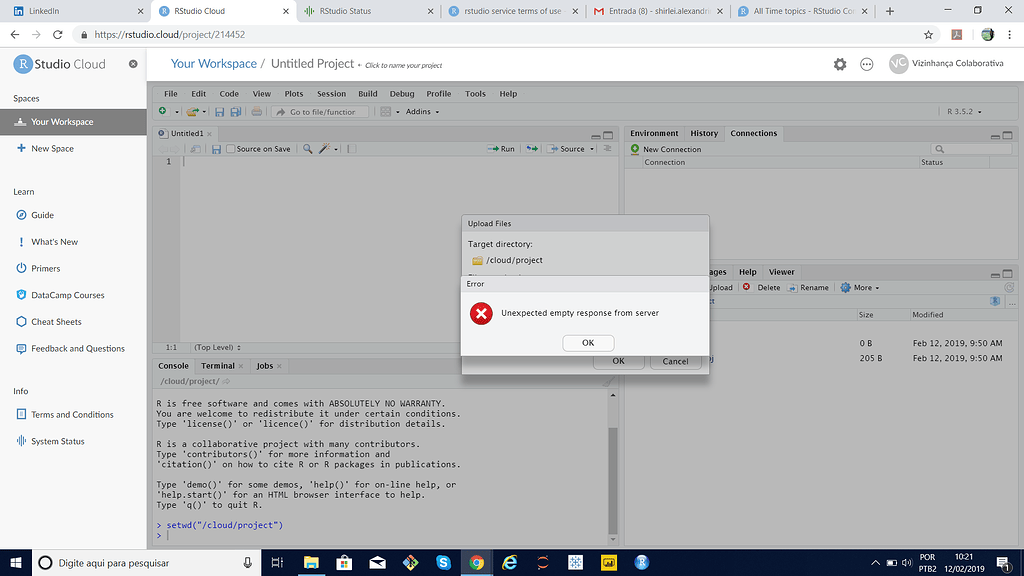
Task: Click the new file plus icon
Action: [x=163, y=112]
